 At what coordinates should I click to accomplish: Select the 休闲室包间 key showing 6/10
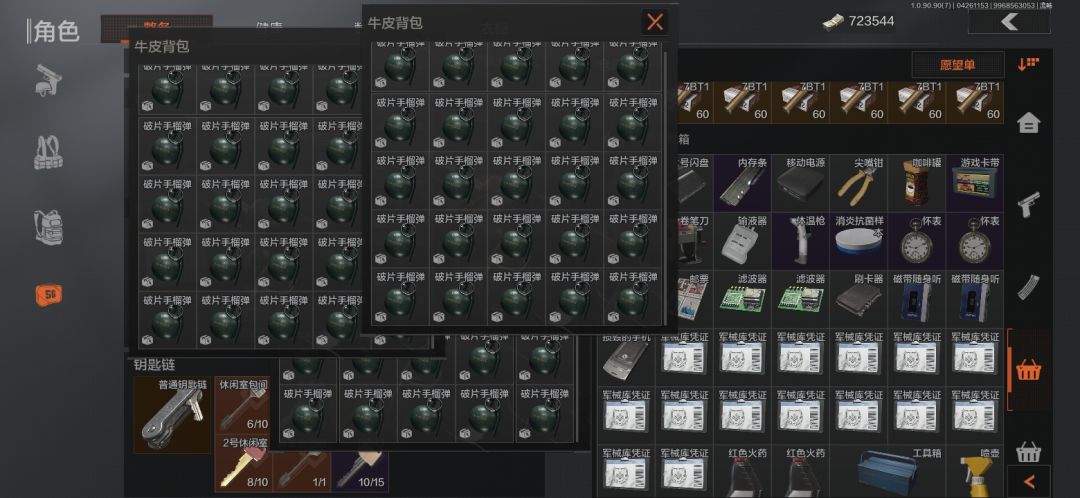tap(242, 404)
